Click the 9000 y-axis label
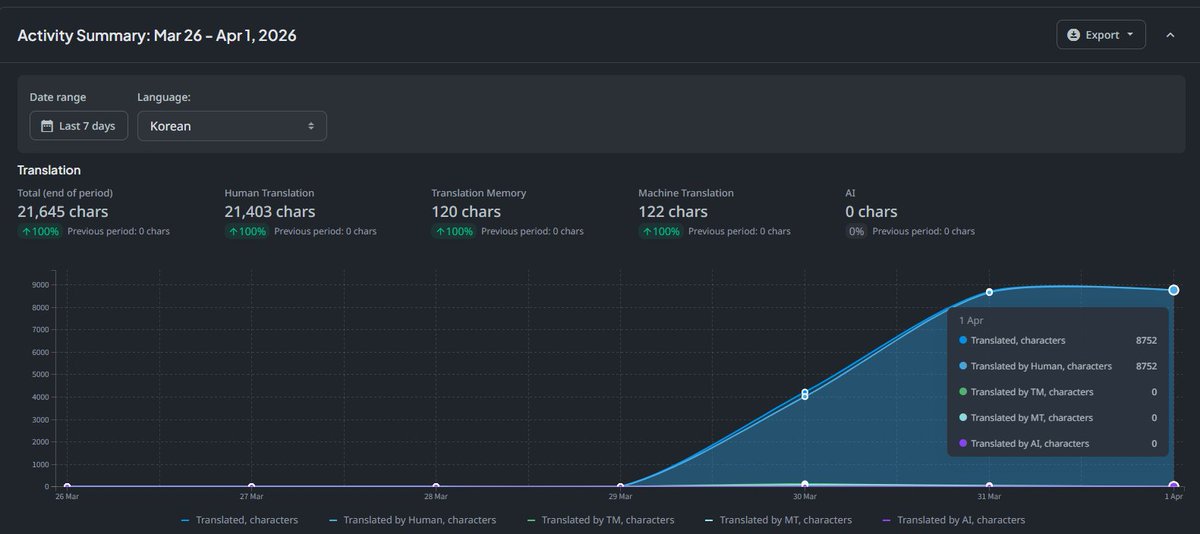 (x=40, y=285)
